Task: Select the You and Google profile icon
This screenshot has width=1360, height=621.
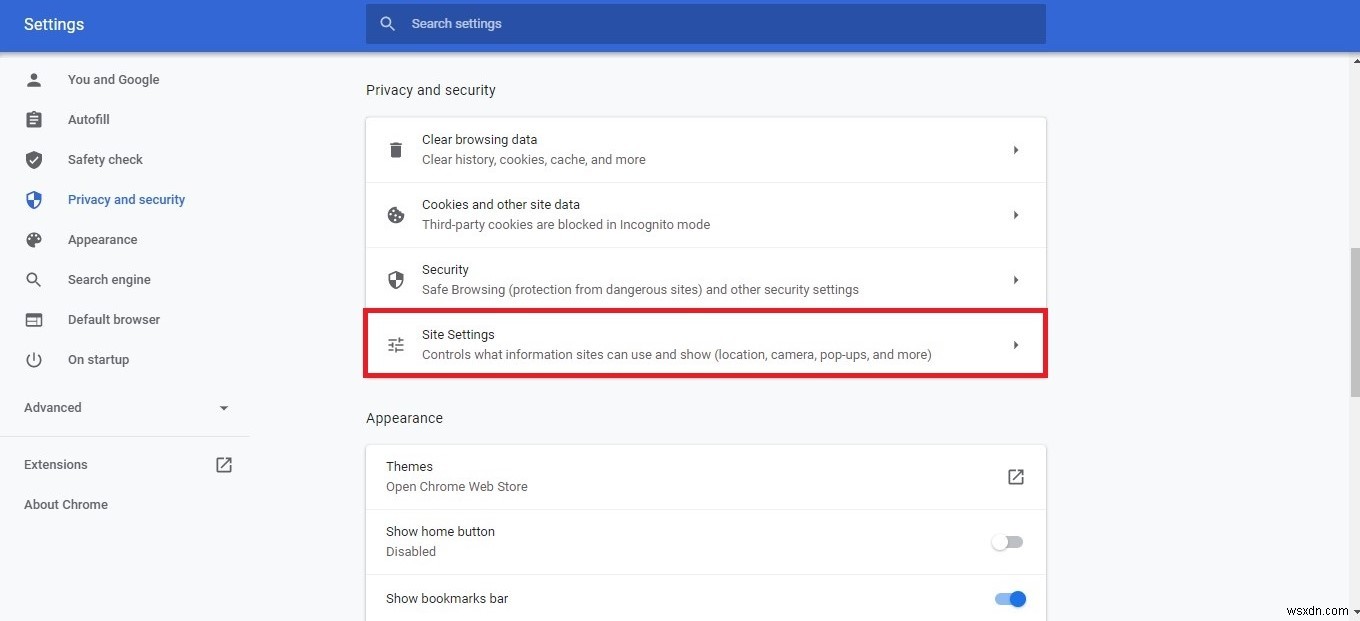Action: (x=34, y=79)
